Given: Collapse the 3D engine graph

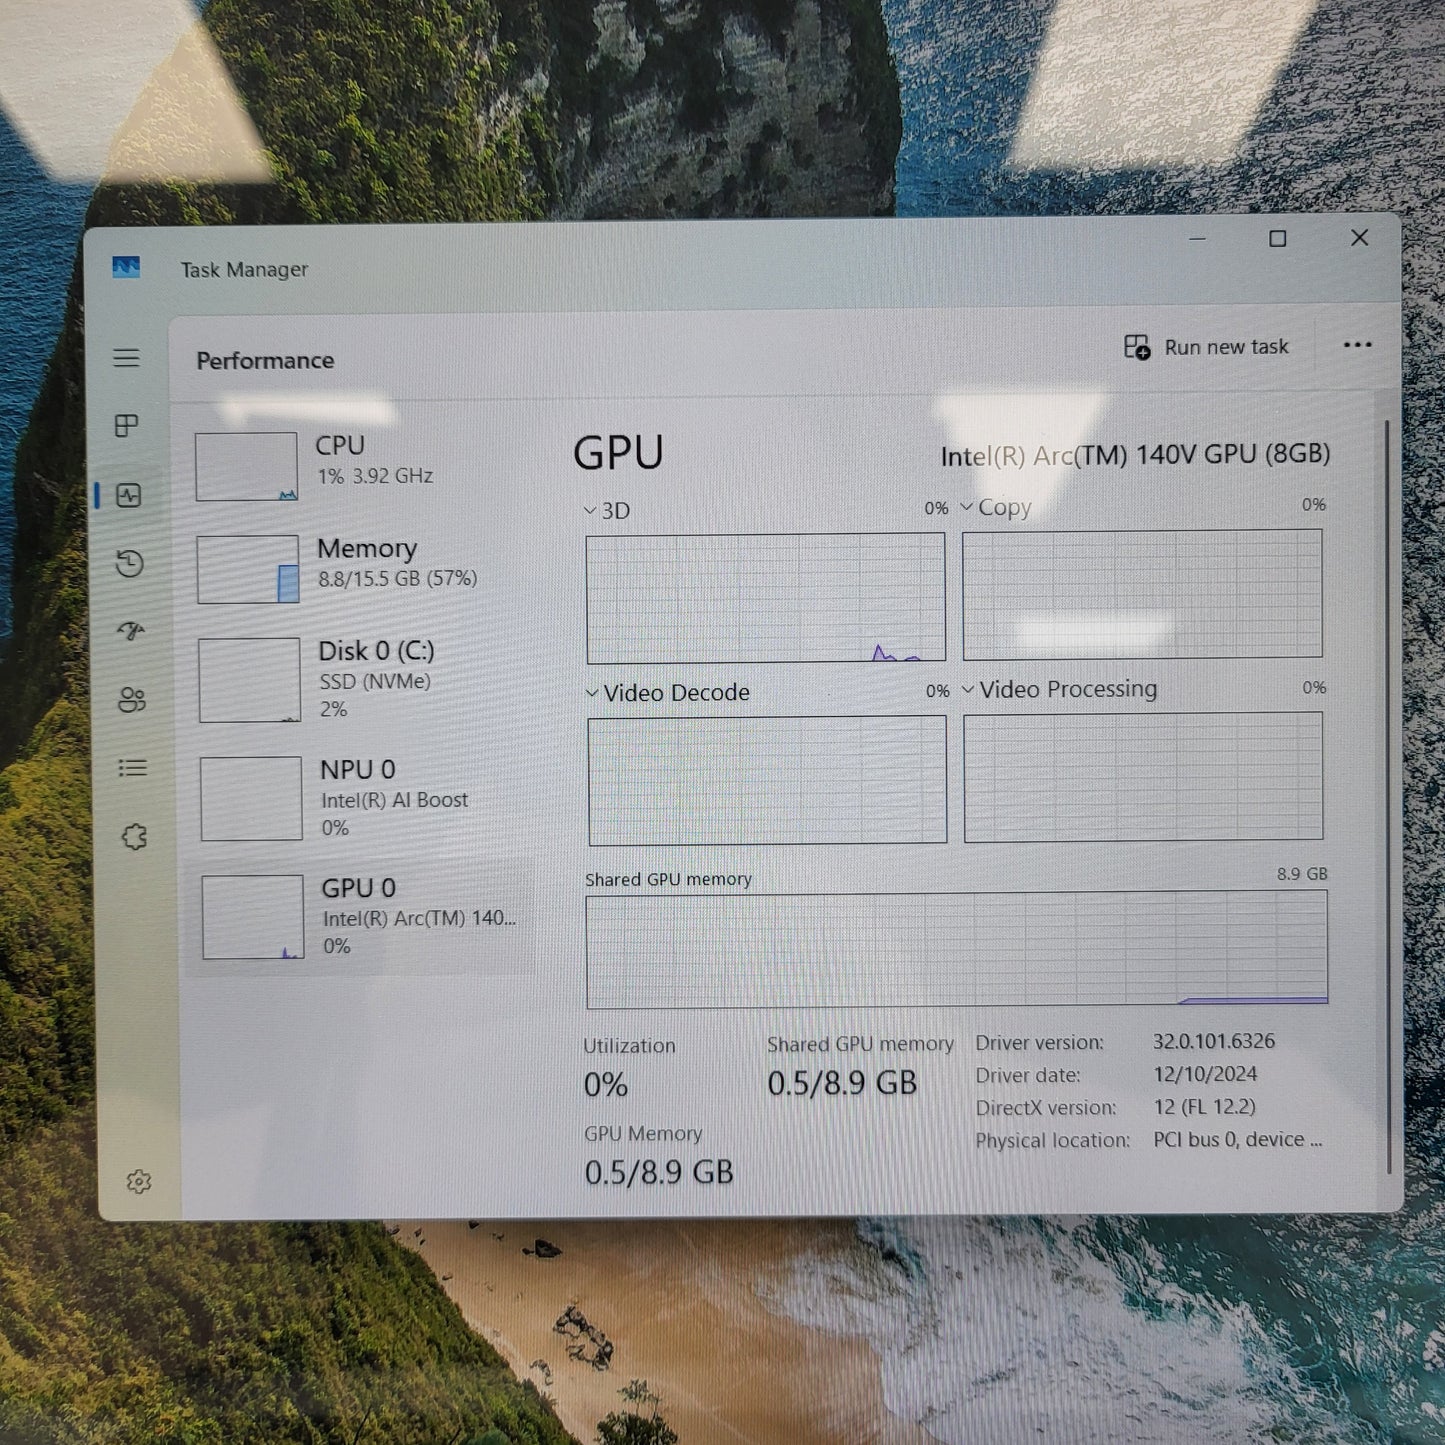Looking at the screenshot, I should pyautogui.click(x=590, y=510).
